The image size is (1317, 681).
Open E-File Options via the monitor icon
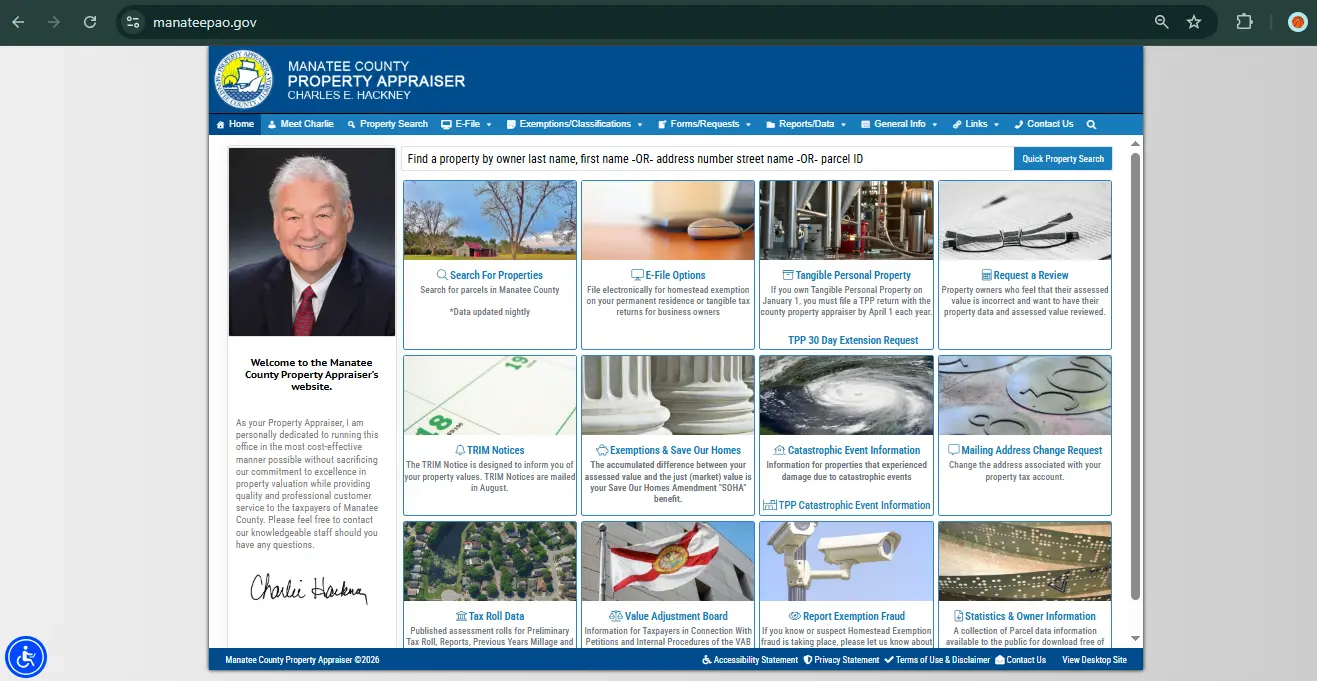coord(636,275)
